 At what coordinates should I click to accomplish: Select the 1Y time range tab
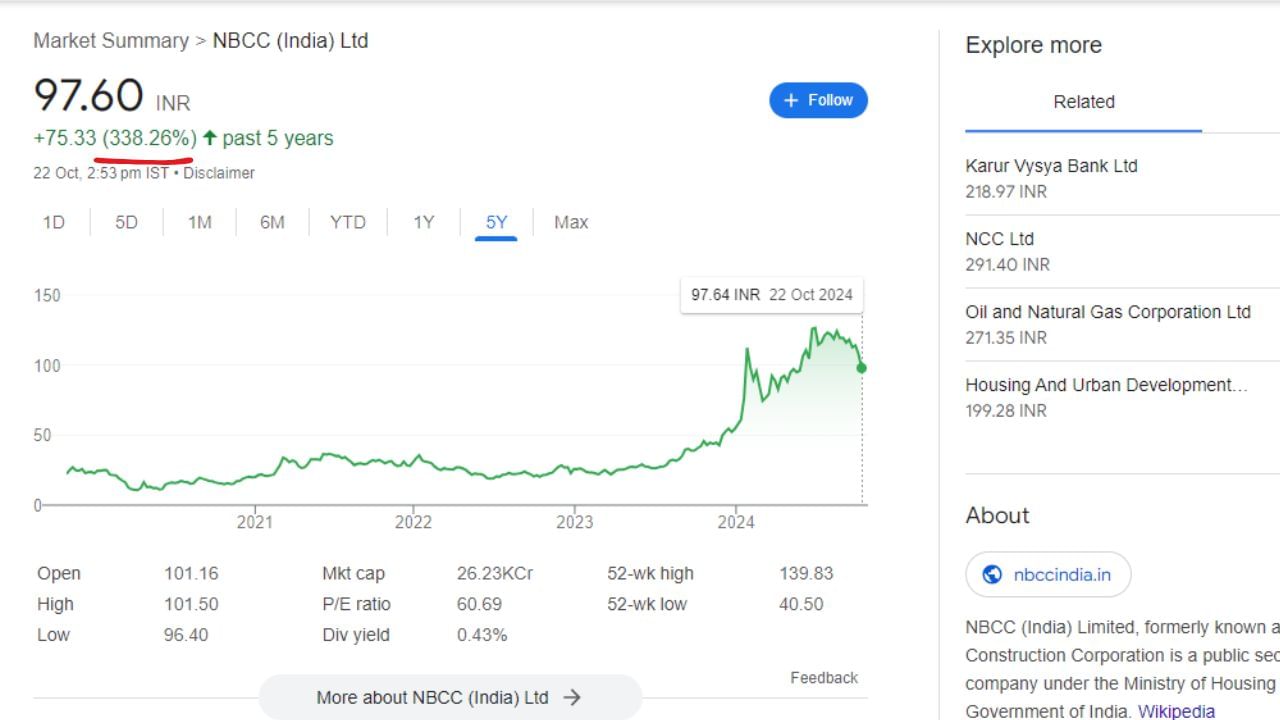click(424, 222)
